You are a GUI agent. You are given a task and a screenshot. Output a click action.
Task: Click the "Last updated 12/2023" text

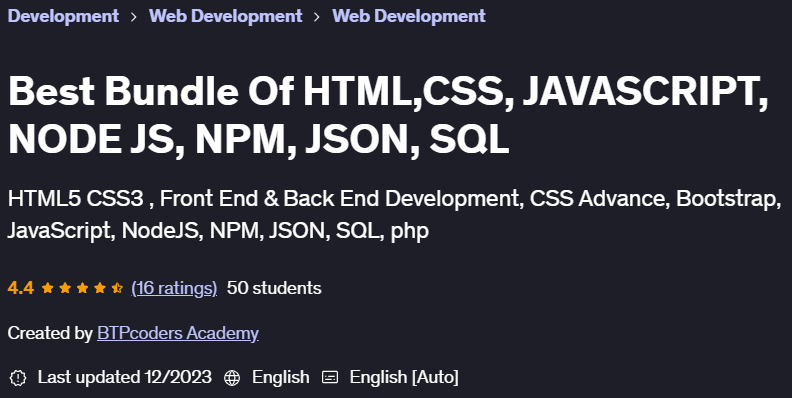click(125, 377)
